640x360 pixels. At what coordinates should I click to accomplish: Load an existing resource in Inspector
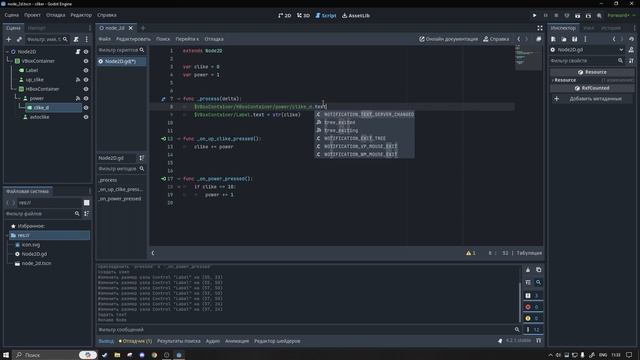564,39
